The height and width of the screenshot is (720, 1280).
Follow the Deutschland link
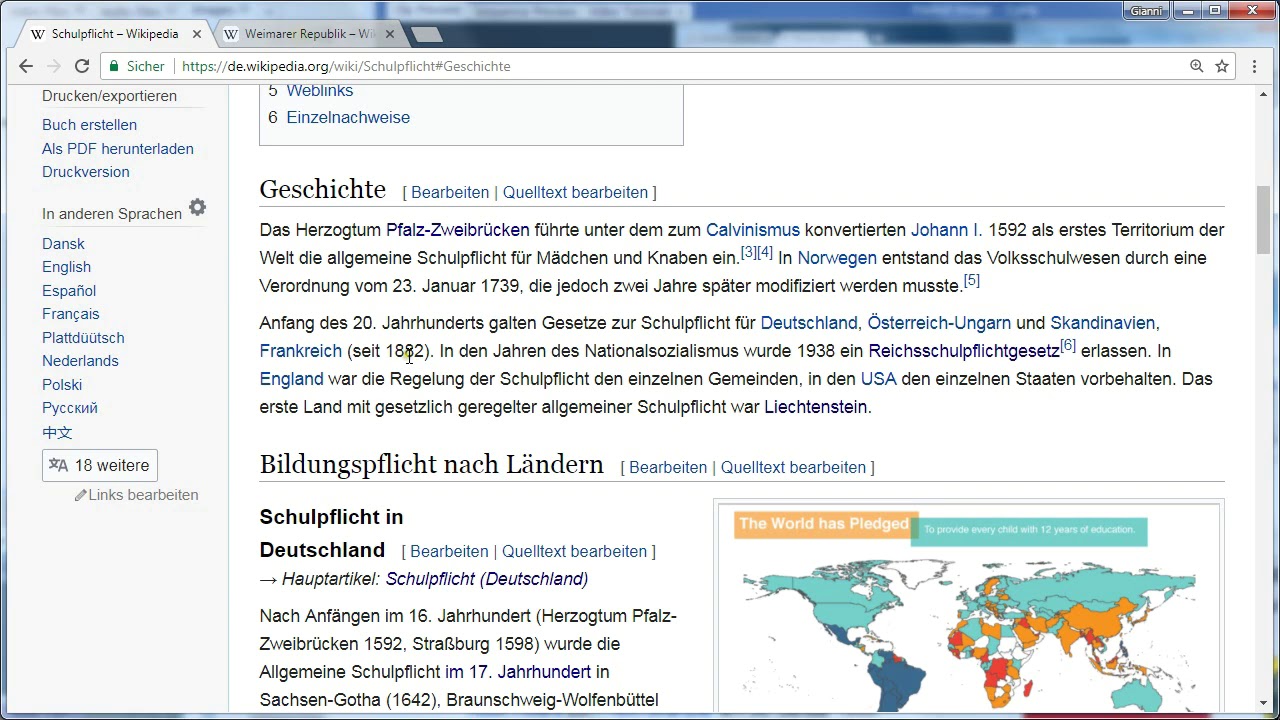pyautogui.click(x=809, y=323)
